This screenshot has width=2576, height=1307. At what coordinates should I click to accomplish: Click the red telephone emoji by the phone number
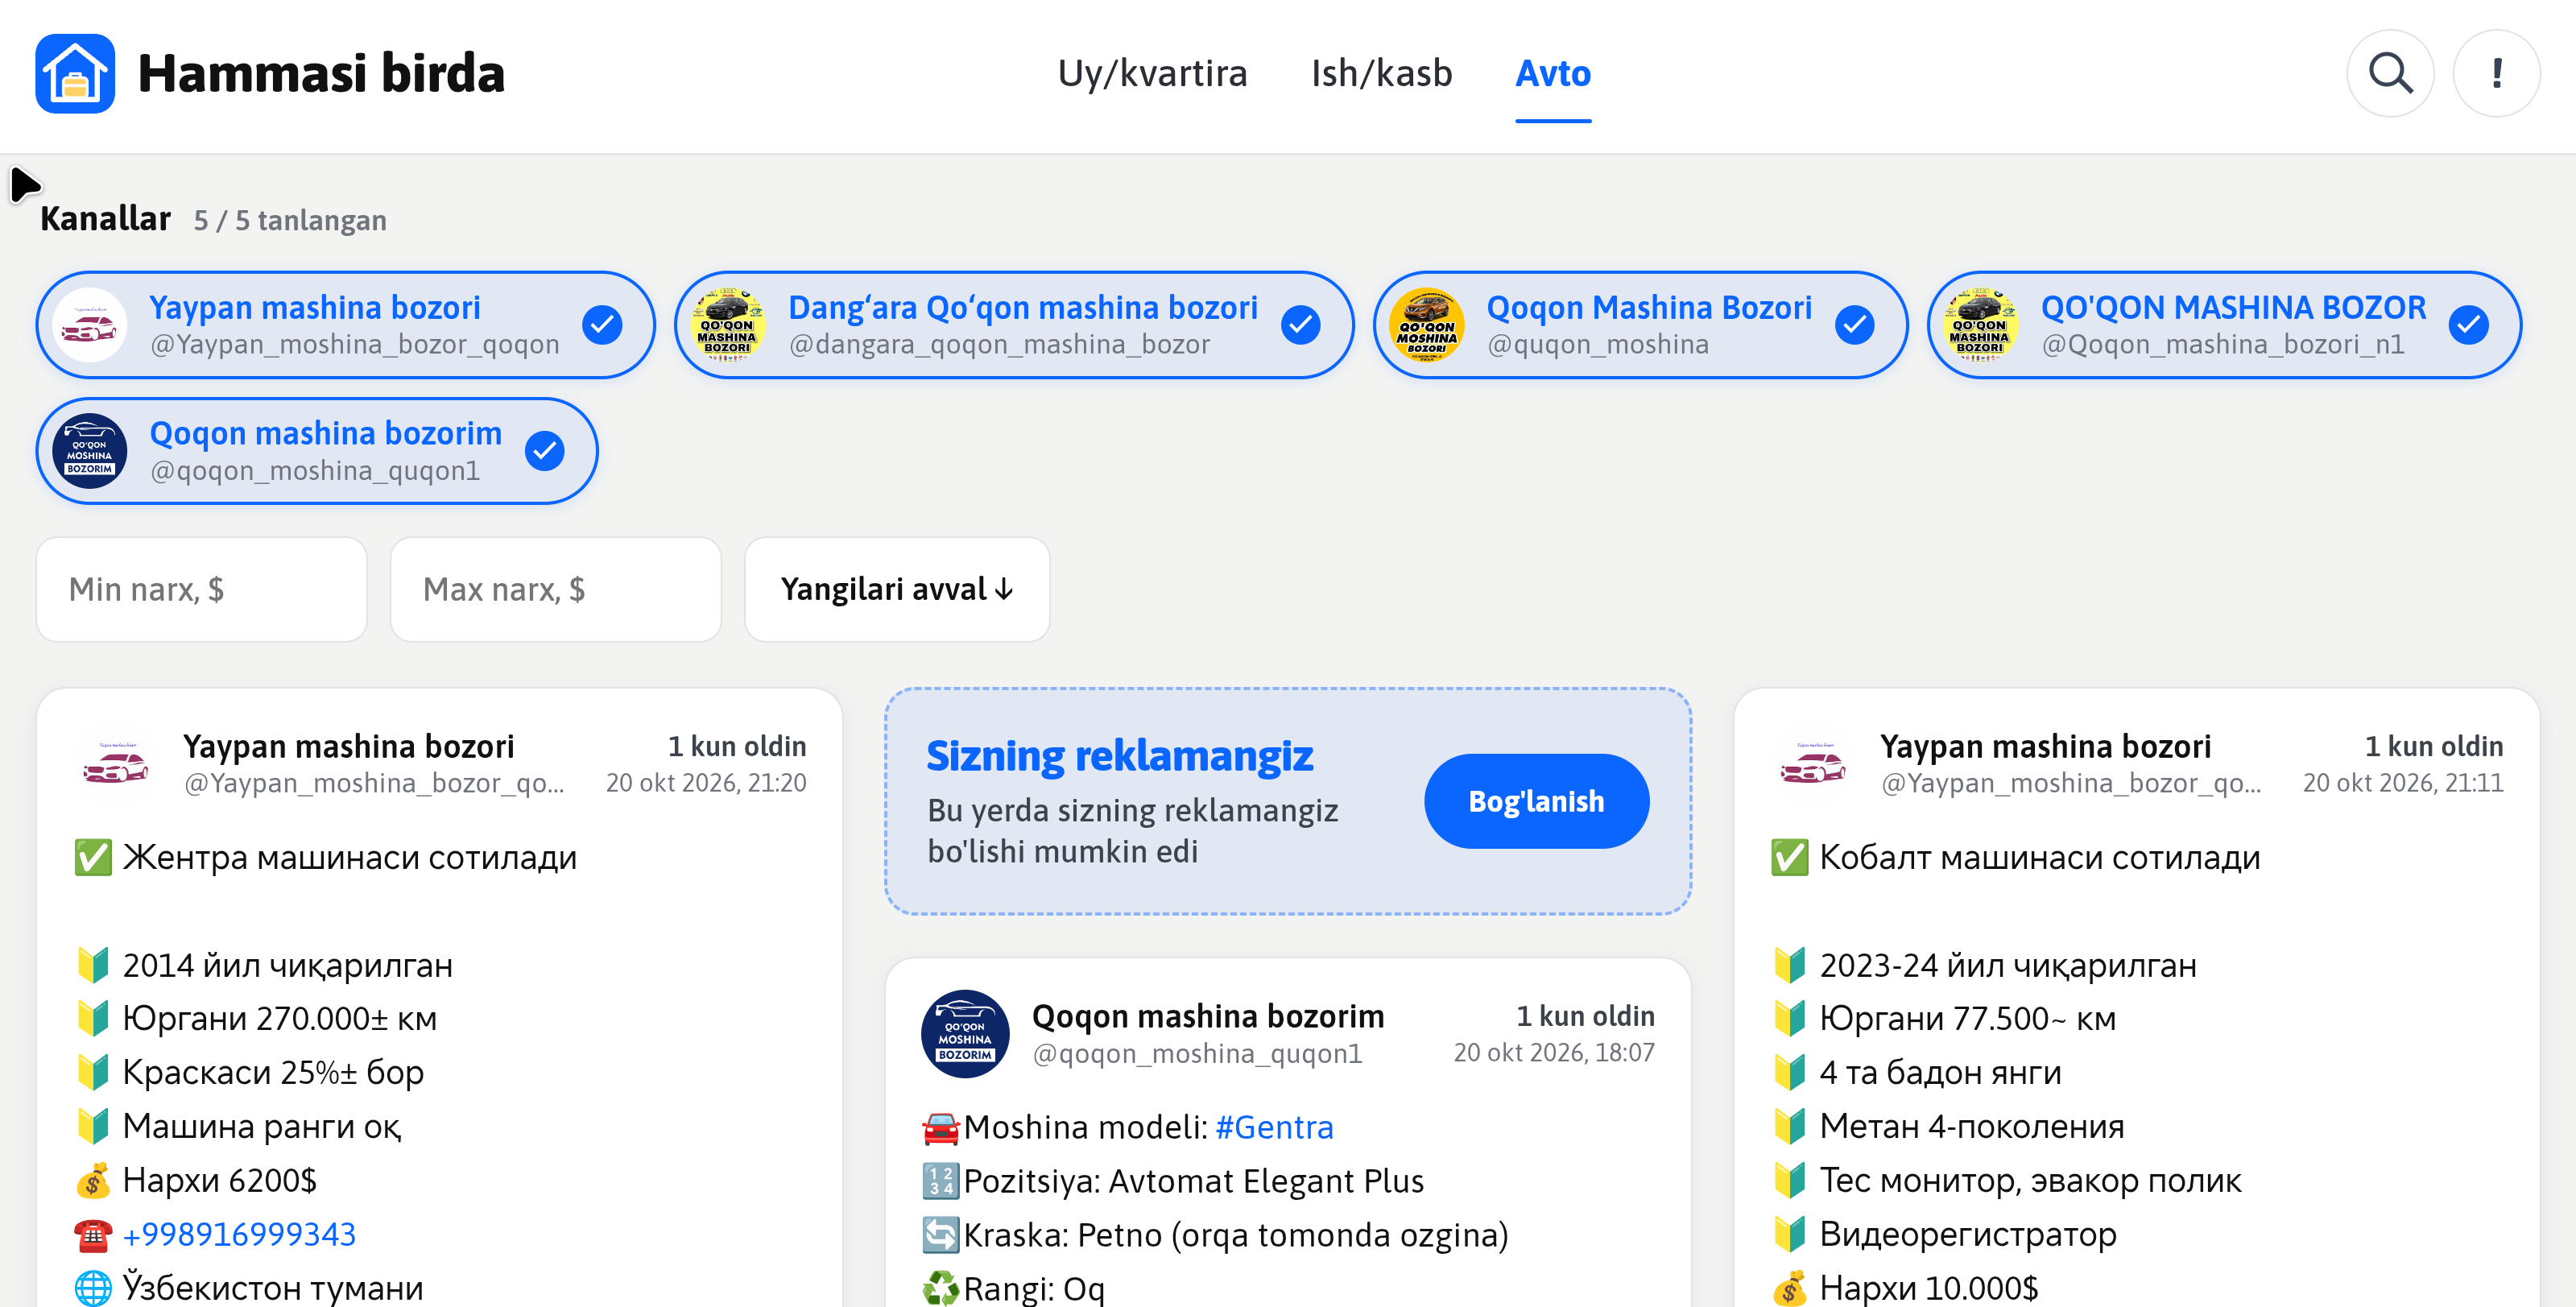(x=93, y=1235)
